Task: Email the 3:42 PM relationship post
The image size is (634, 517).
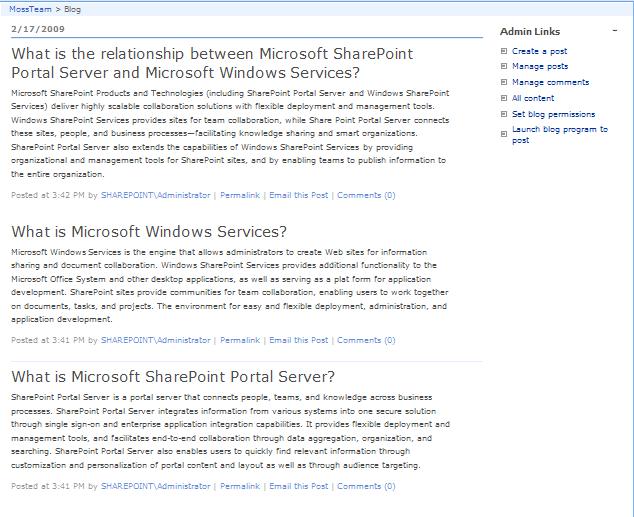Action: pos(298,195)
